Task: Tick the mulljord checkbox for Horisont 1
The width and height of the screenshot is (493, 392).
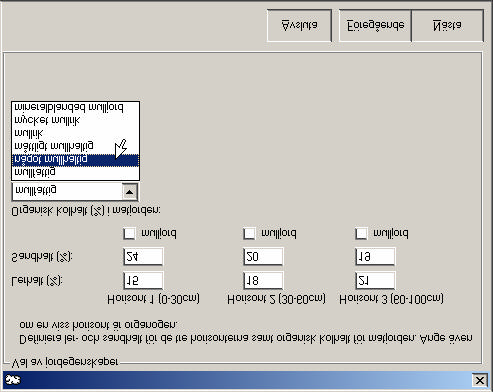Action: coord(129,233)
